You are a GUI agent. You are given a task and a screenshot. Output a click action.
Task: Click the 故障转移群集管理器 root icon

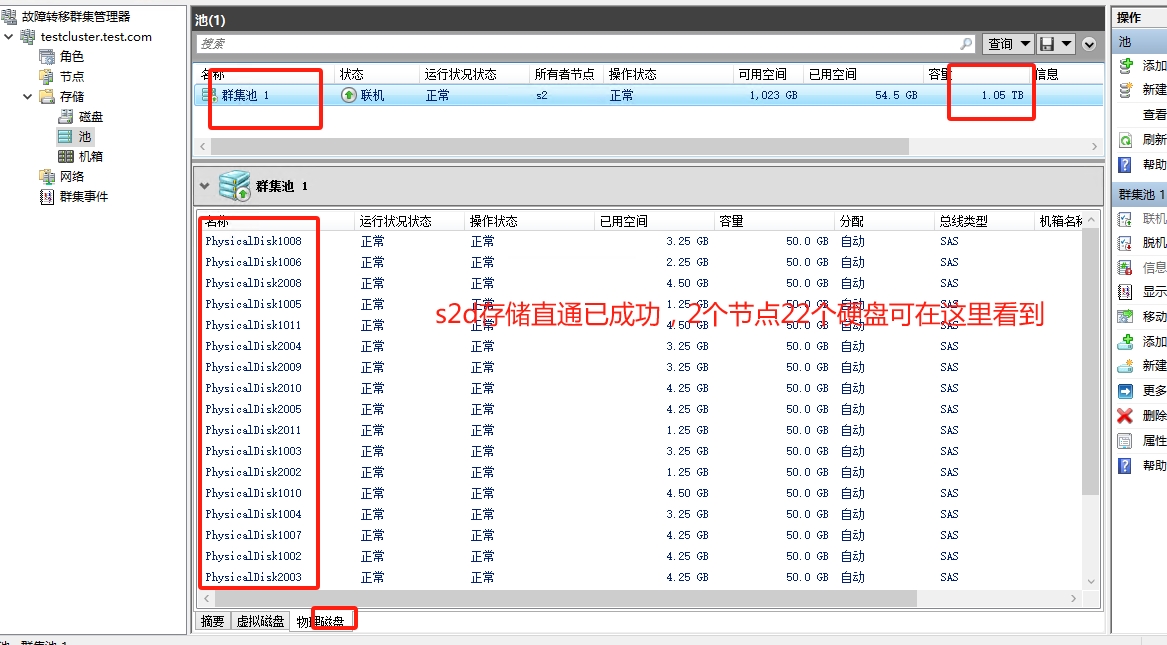point(9,16)
